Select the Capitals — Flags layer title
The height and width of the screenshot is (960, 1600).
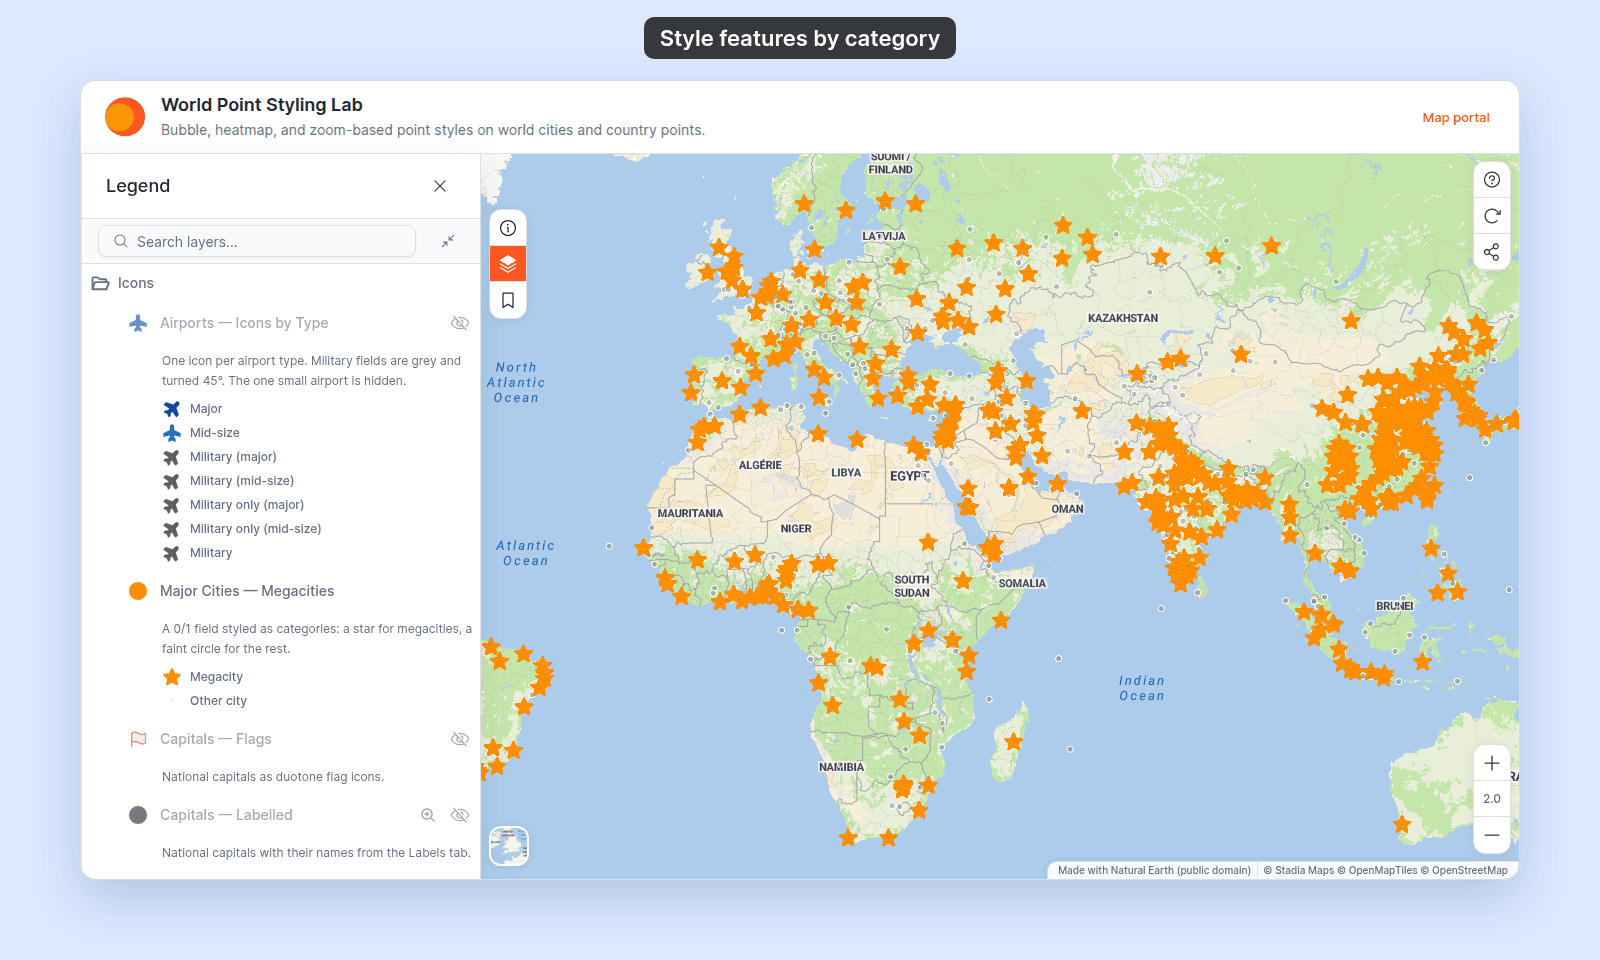[216, 739]
